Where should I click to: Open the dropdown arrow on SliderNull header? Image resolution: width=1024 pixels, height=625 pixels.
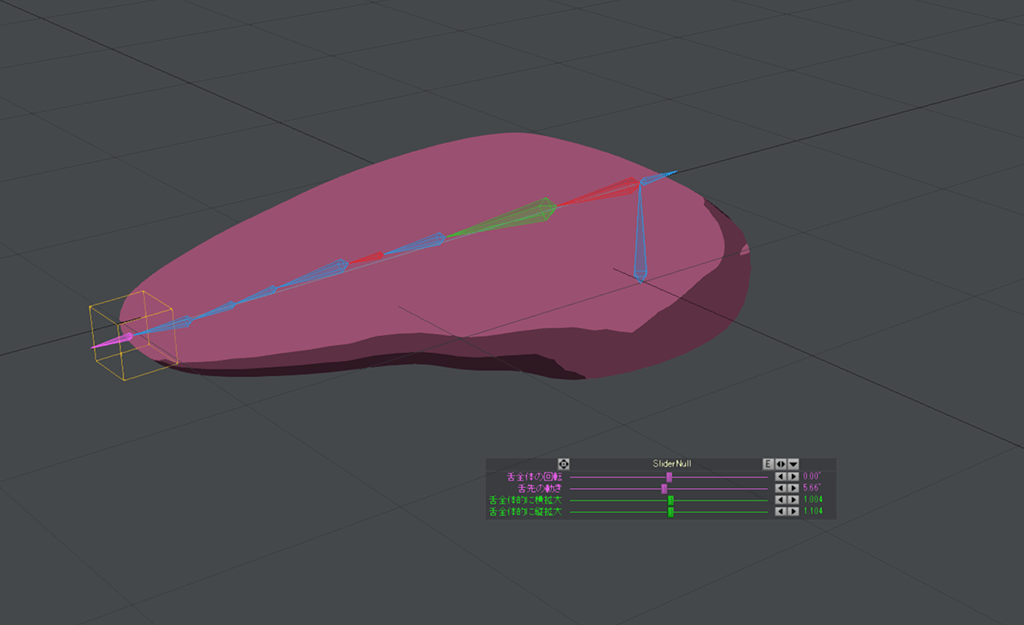click(793, 464)
